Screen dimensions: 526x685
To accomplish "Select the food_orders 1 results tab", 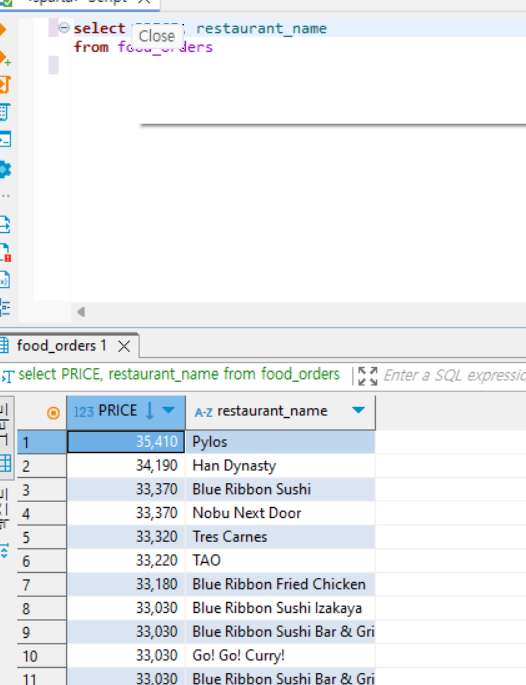I will coord(61,346).
